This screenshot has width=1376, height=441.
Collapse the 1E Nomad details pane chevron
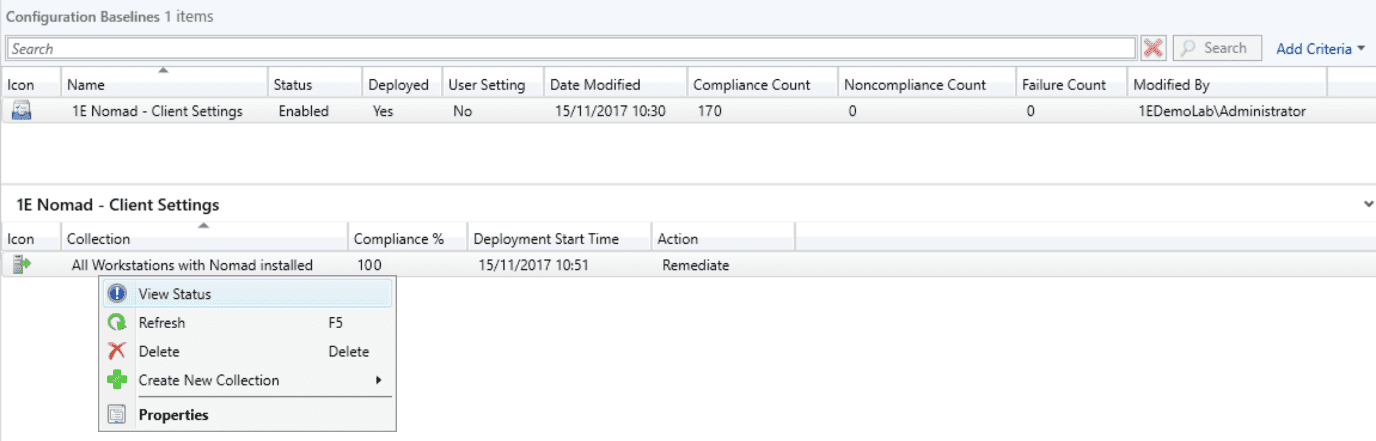click(1368, 204)
